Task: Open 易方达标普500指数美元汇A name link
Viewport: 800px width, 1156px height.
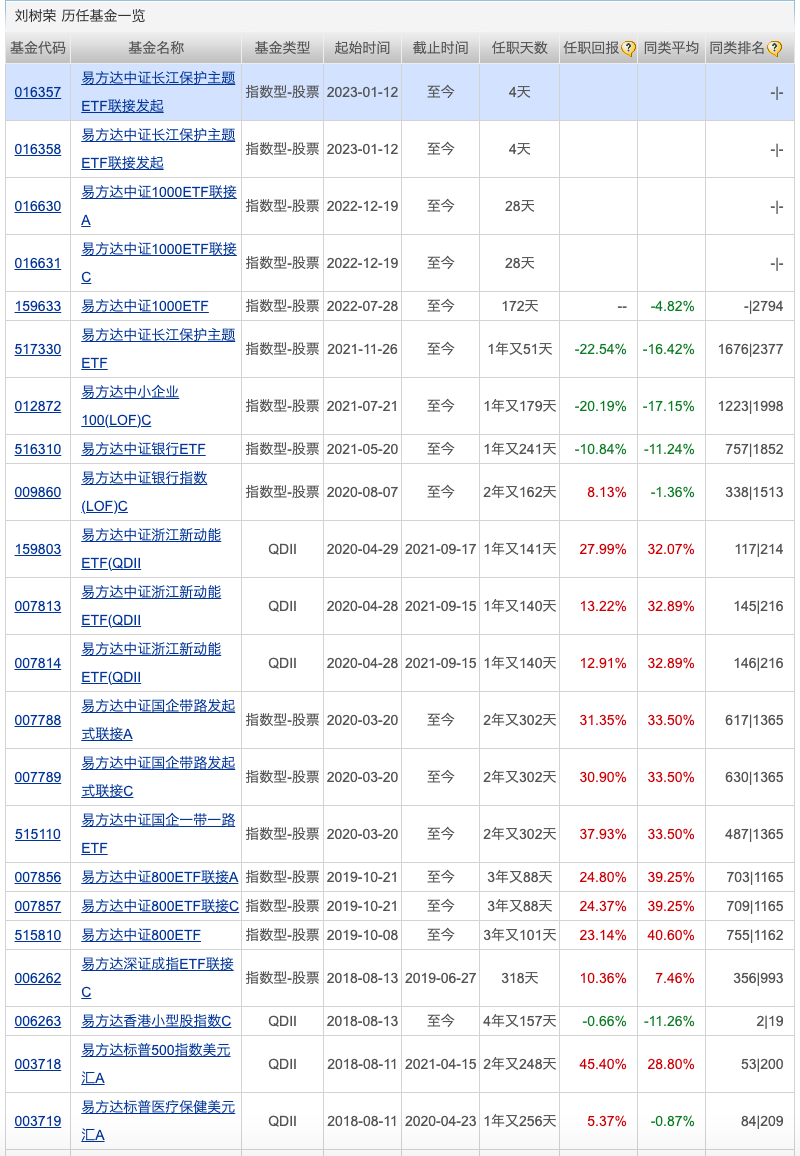Action: pyautogui.click(x=156, y=1065)
